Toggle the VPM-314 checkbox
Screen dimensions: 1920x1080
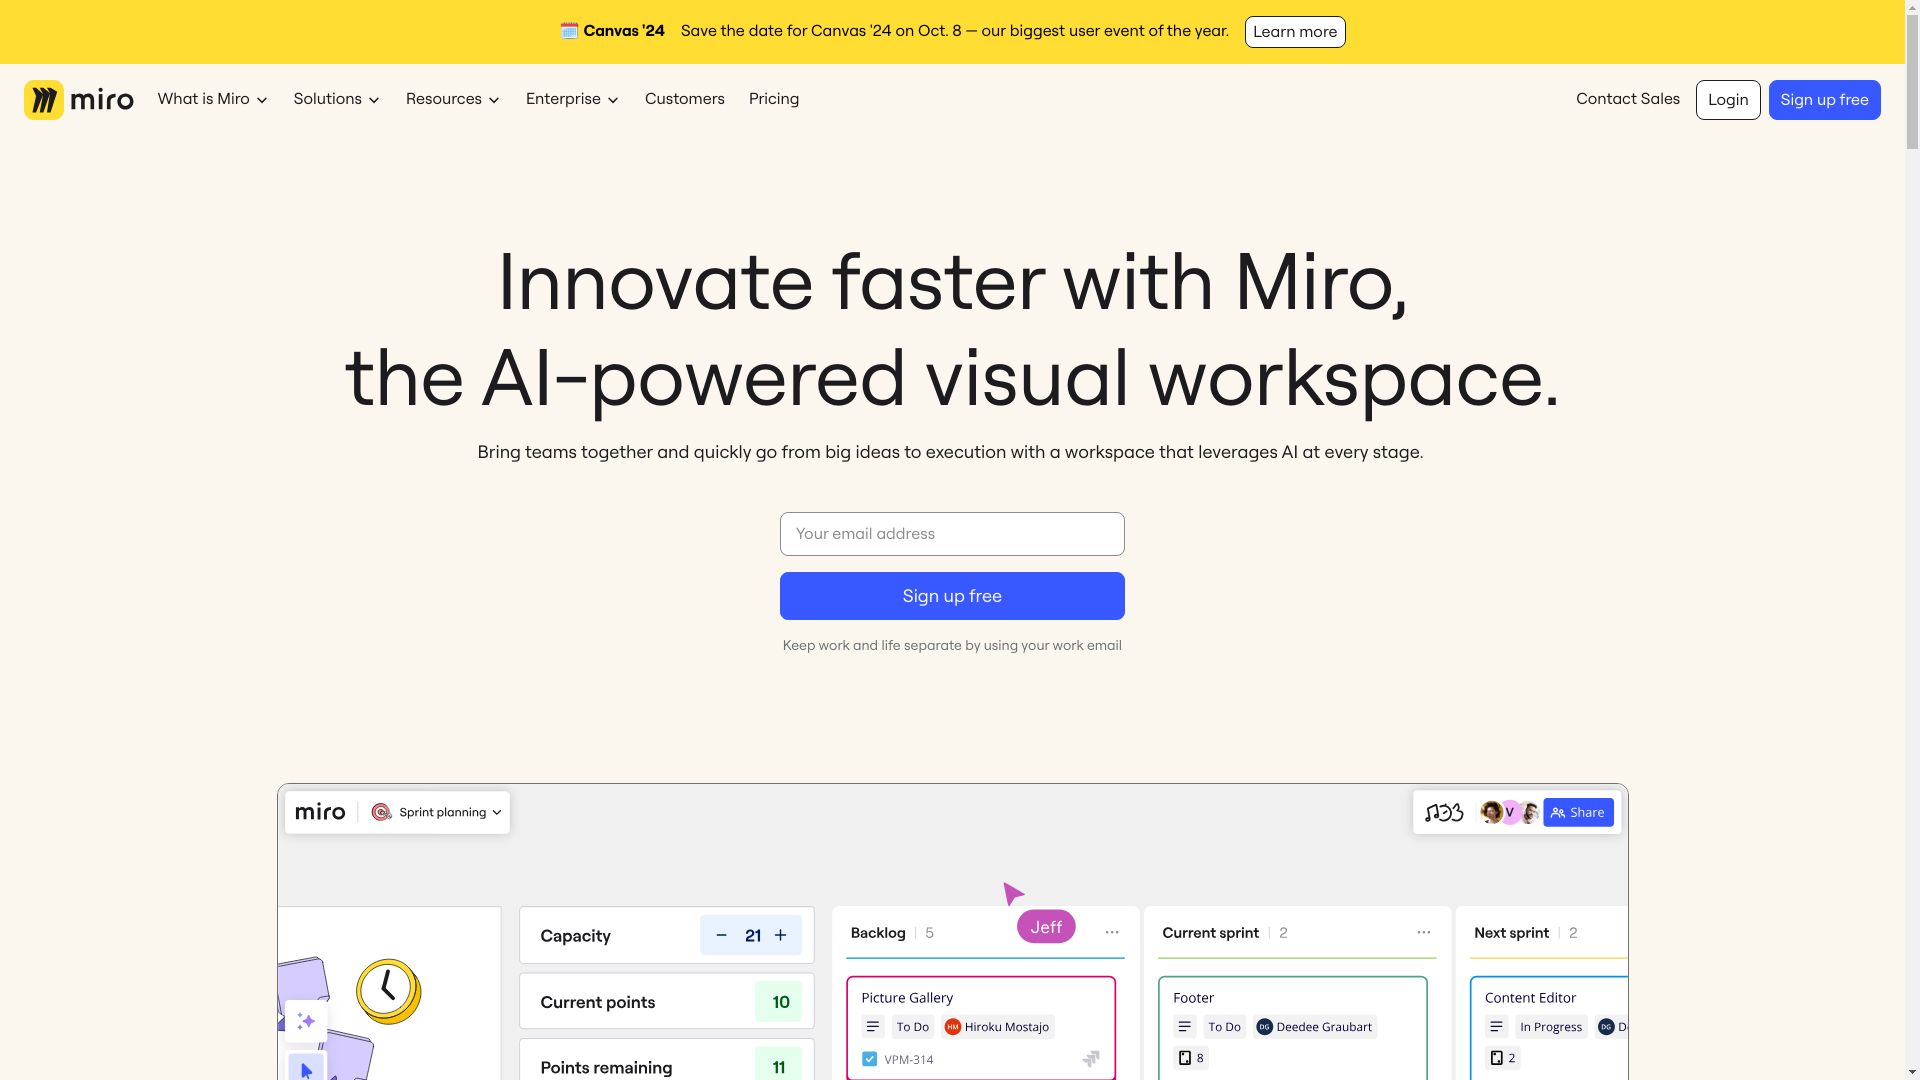[x=870, y=1059]
